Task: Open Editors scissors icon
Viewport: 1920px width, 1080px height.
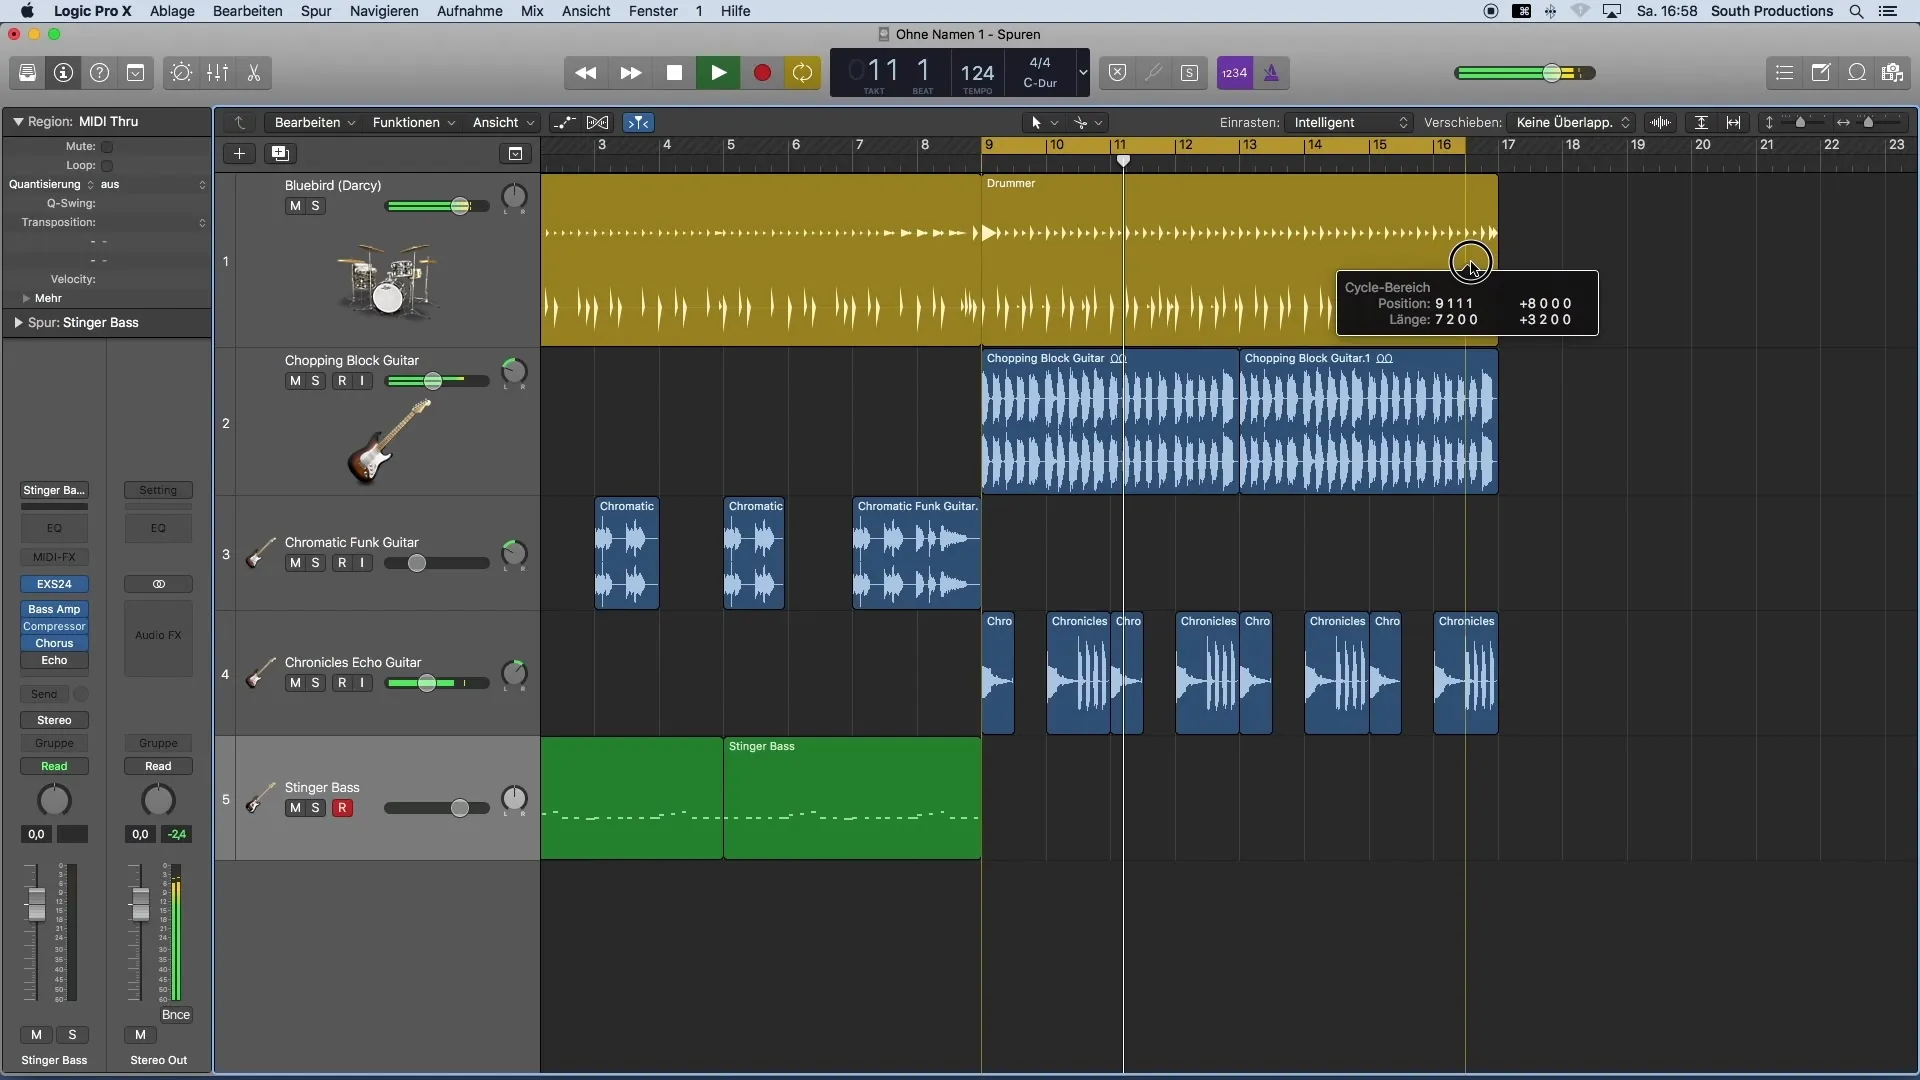Action: 254,73
